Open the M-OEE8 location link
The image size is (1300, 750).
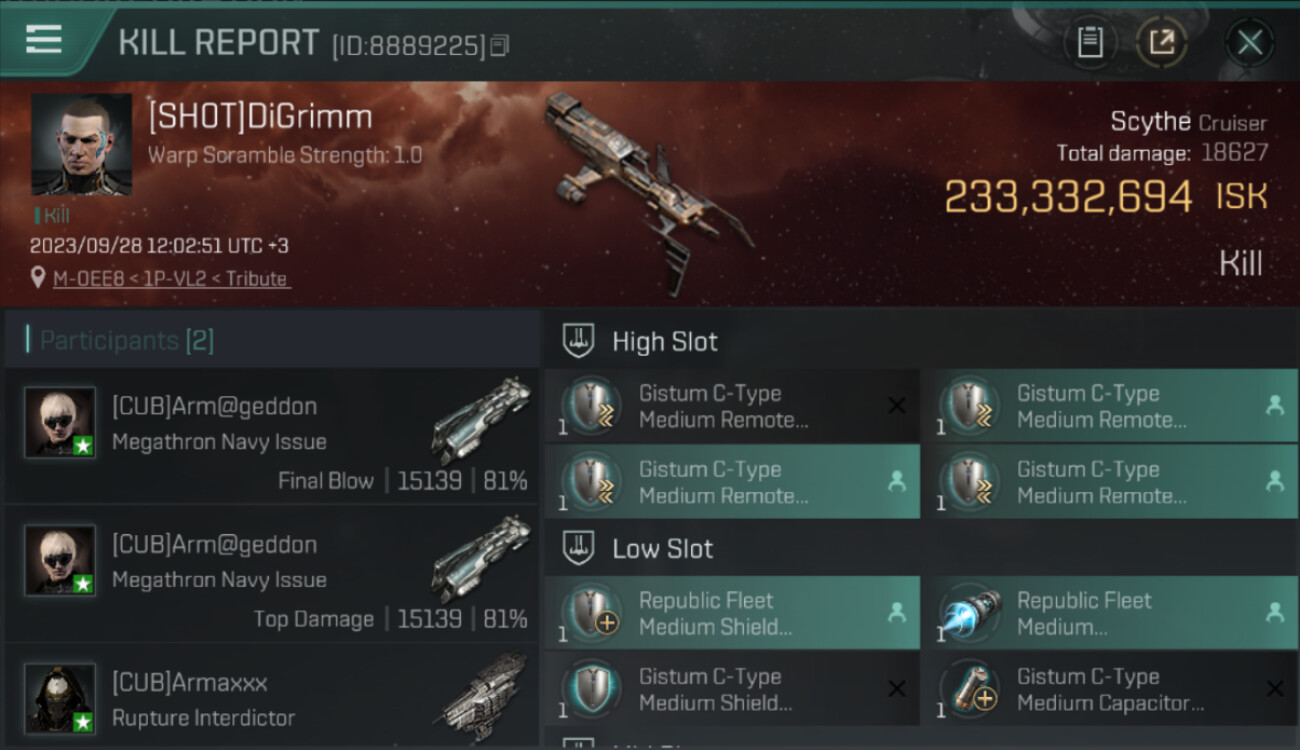pos(171,279)
